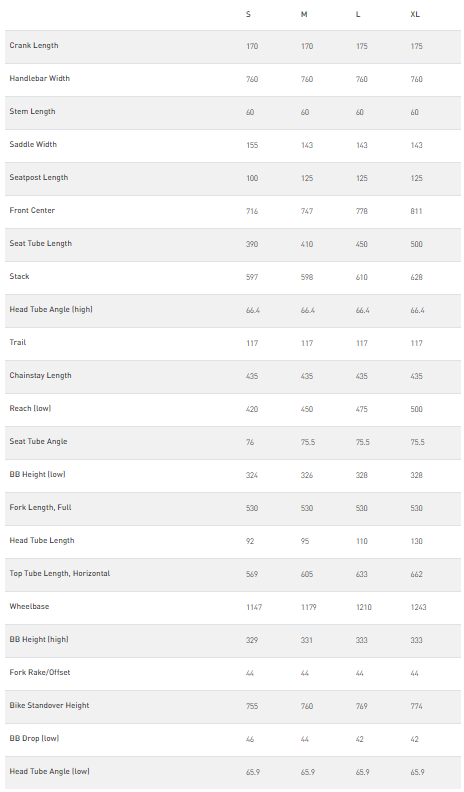Image resolution: width=464 pixels, height=792 pixels.
Task: Select the S size column header
Action: click(248, 15)
